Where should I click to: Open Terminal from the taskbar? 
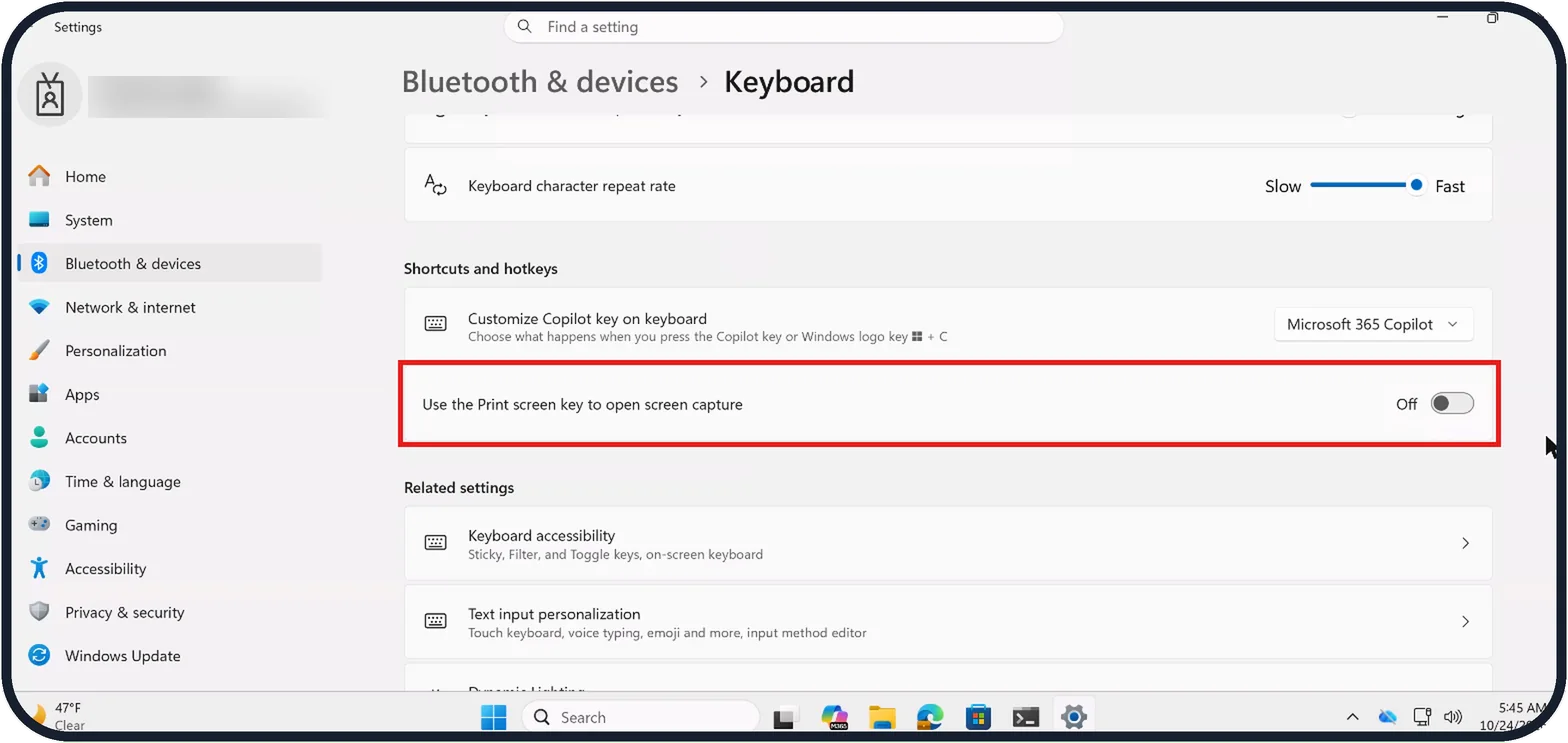click(1026, 717)
